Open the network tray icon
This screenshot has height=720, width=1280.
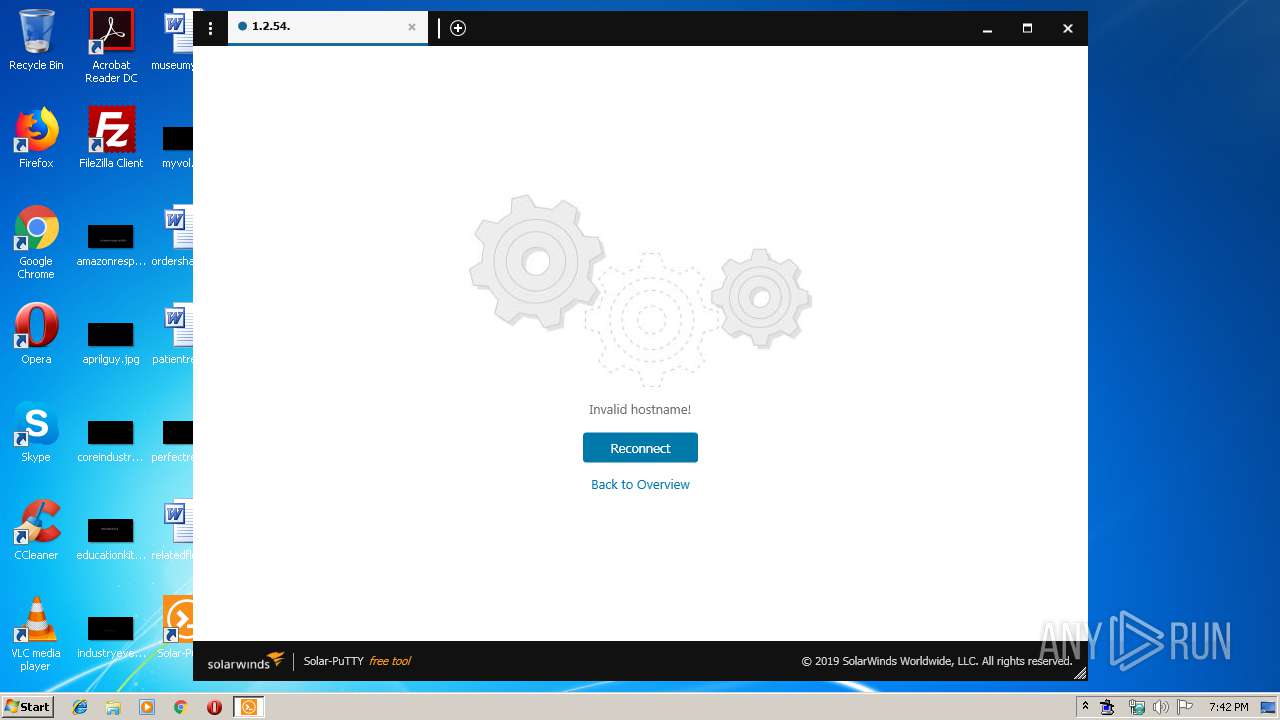coord(1136,707)
